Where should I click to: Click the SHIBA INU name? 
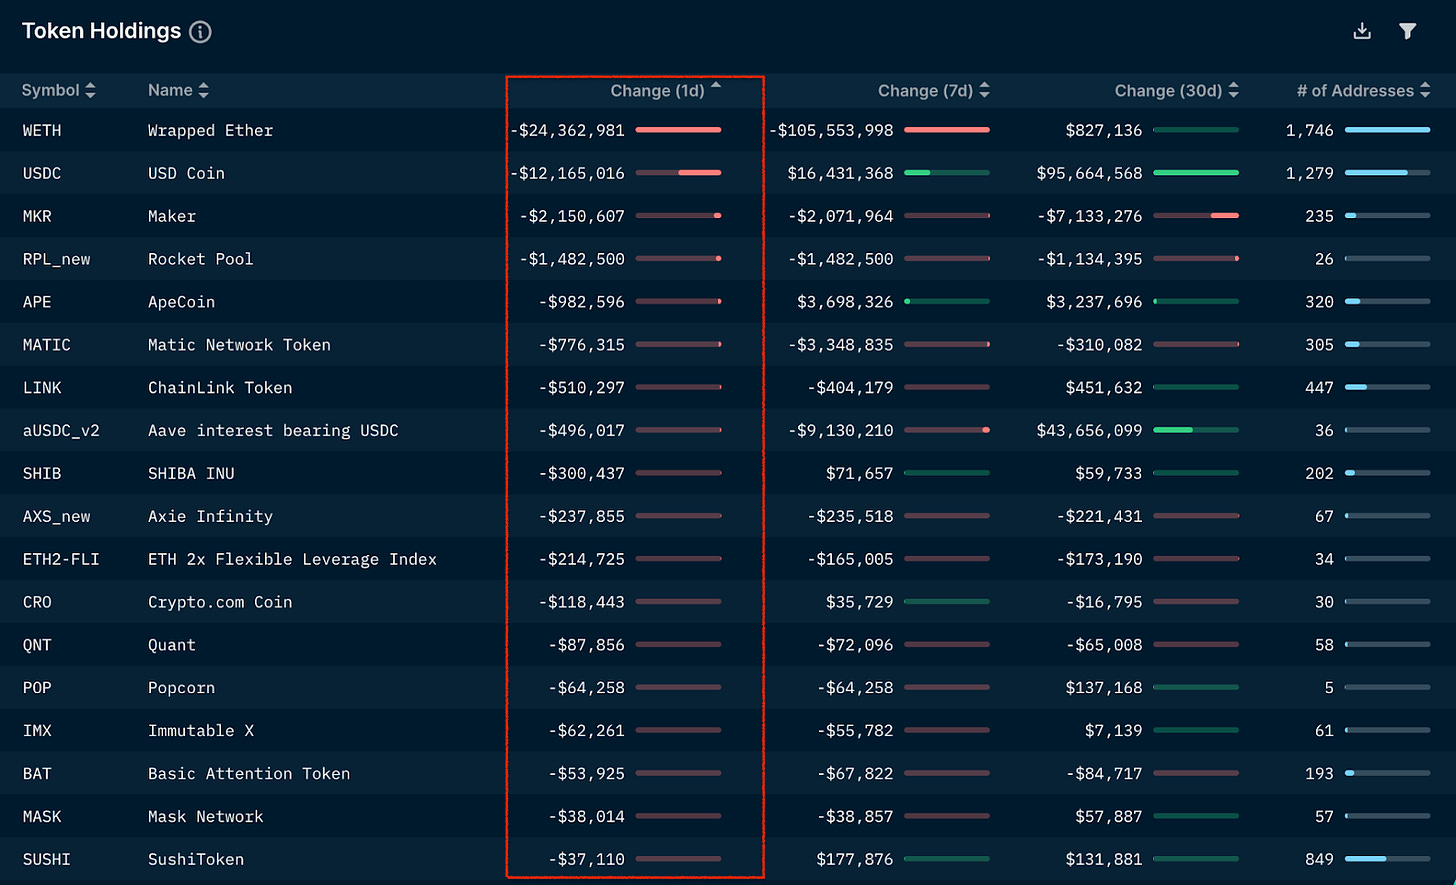[x=191, y=473]
